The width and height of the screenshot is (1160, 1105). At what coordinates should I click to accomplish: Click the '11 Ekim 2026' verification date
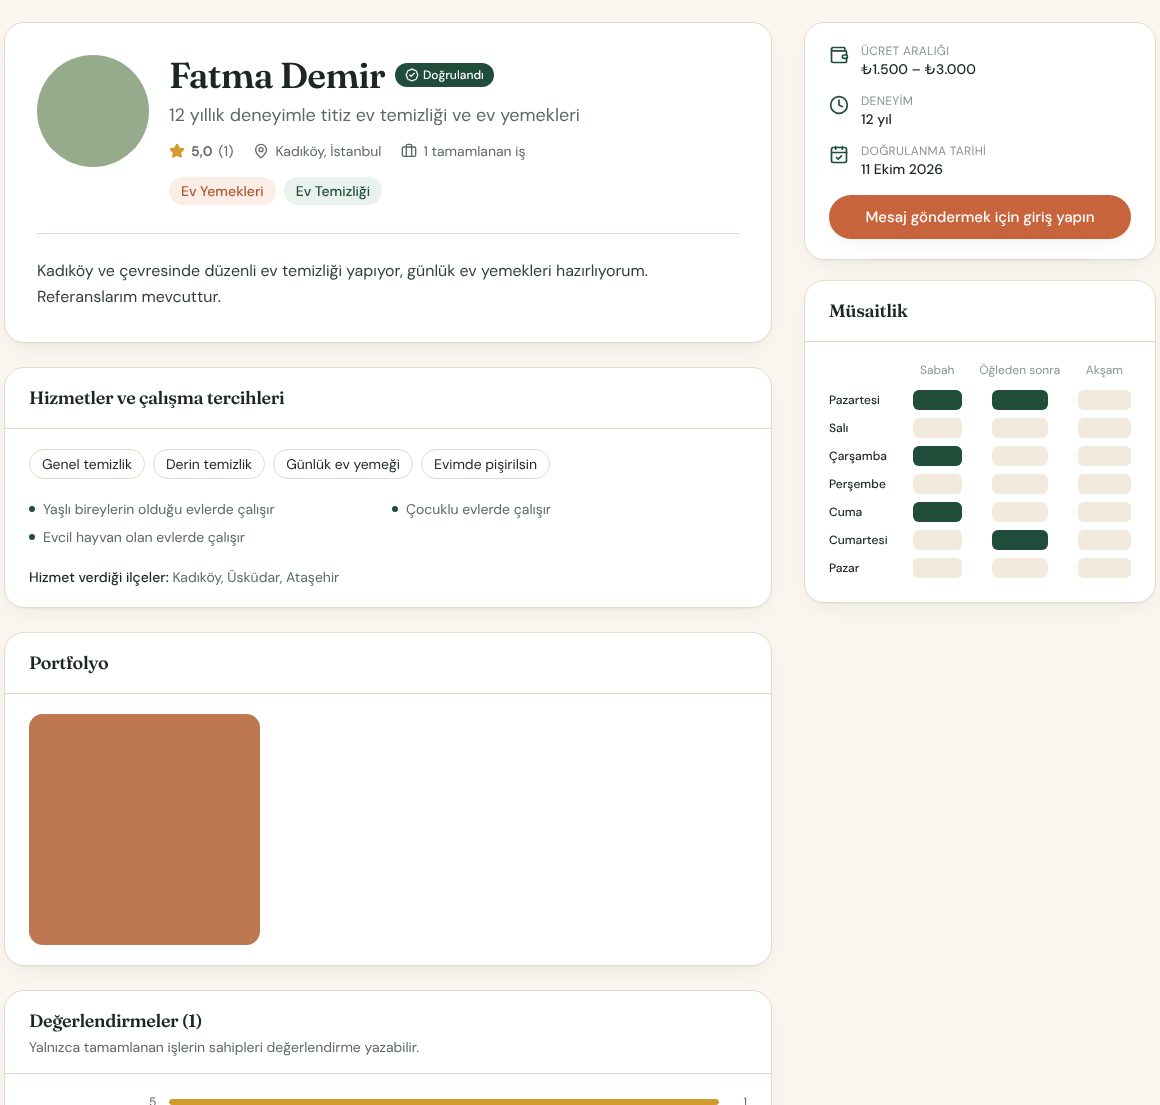[901, 169]
